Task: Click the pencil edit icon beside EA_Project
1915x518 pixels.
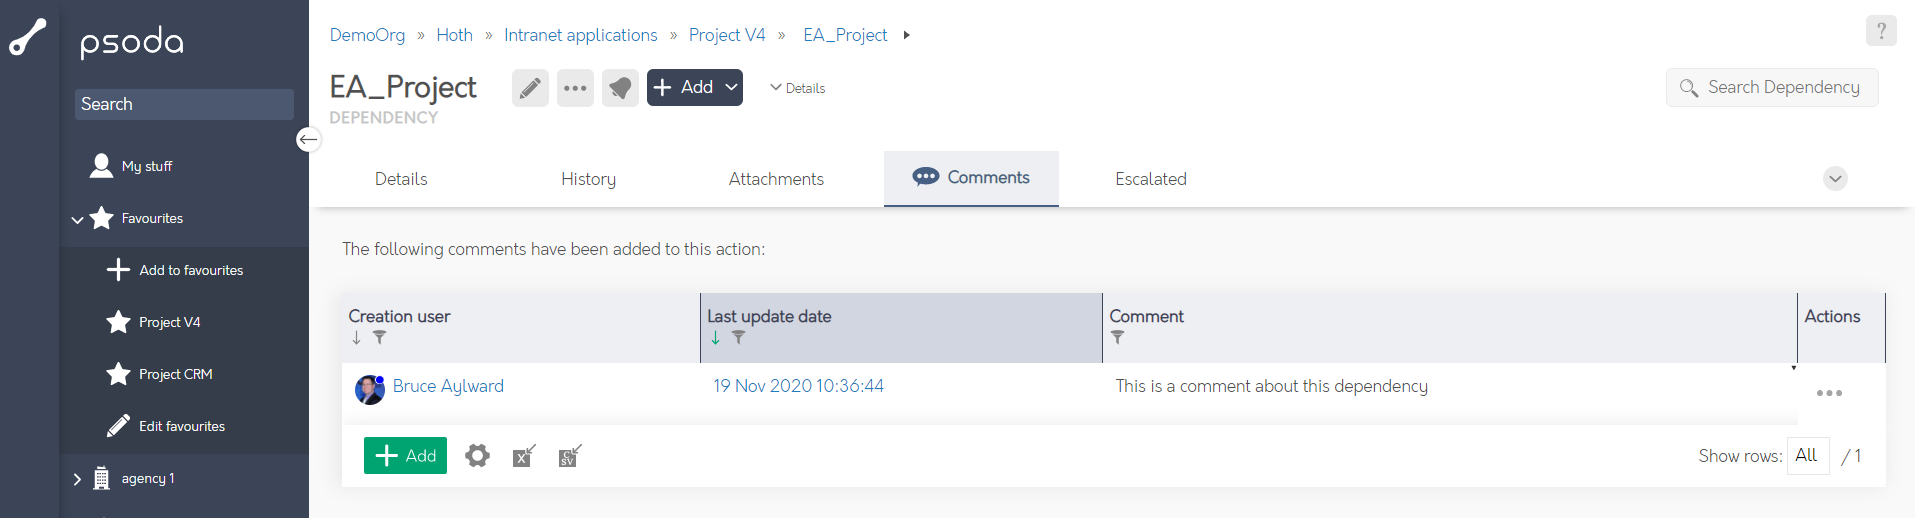Action: 530,88
